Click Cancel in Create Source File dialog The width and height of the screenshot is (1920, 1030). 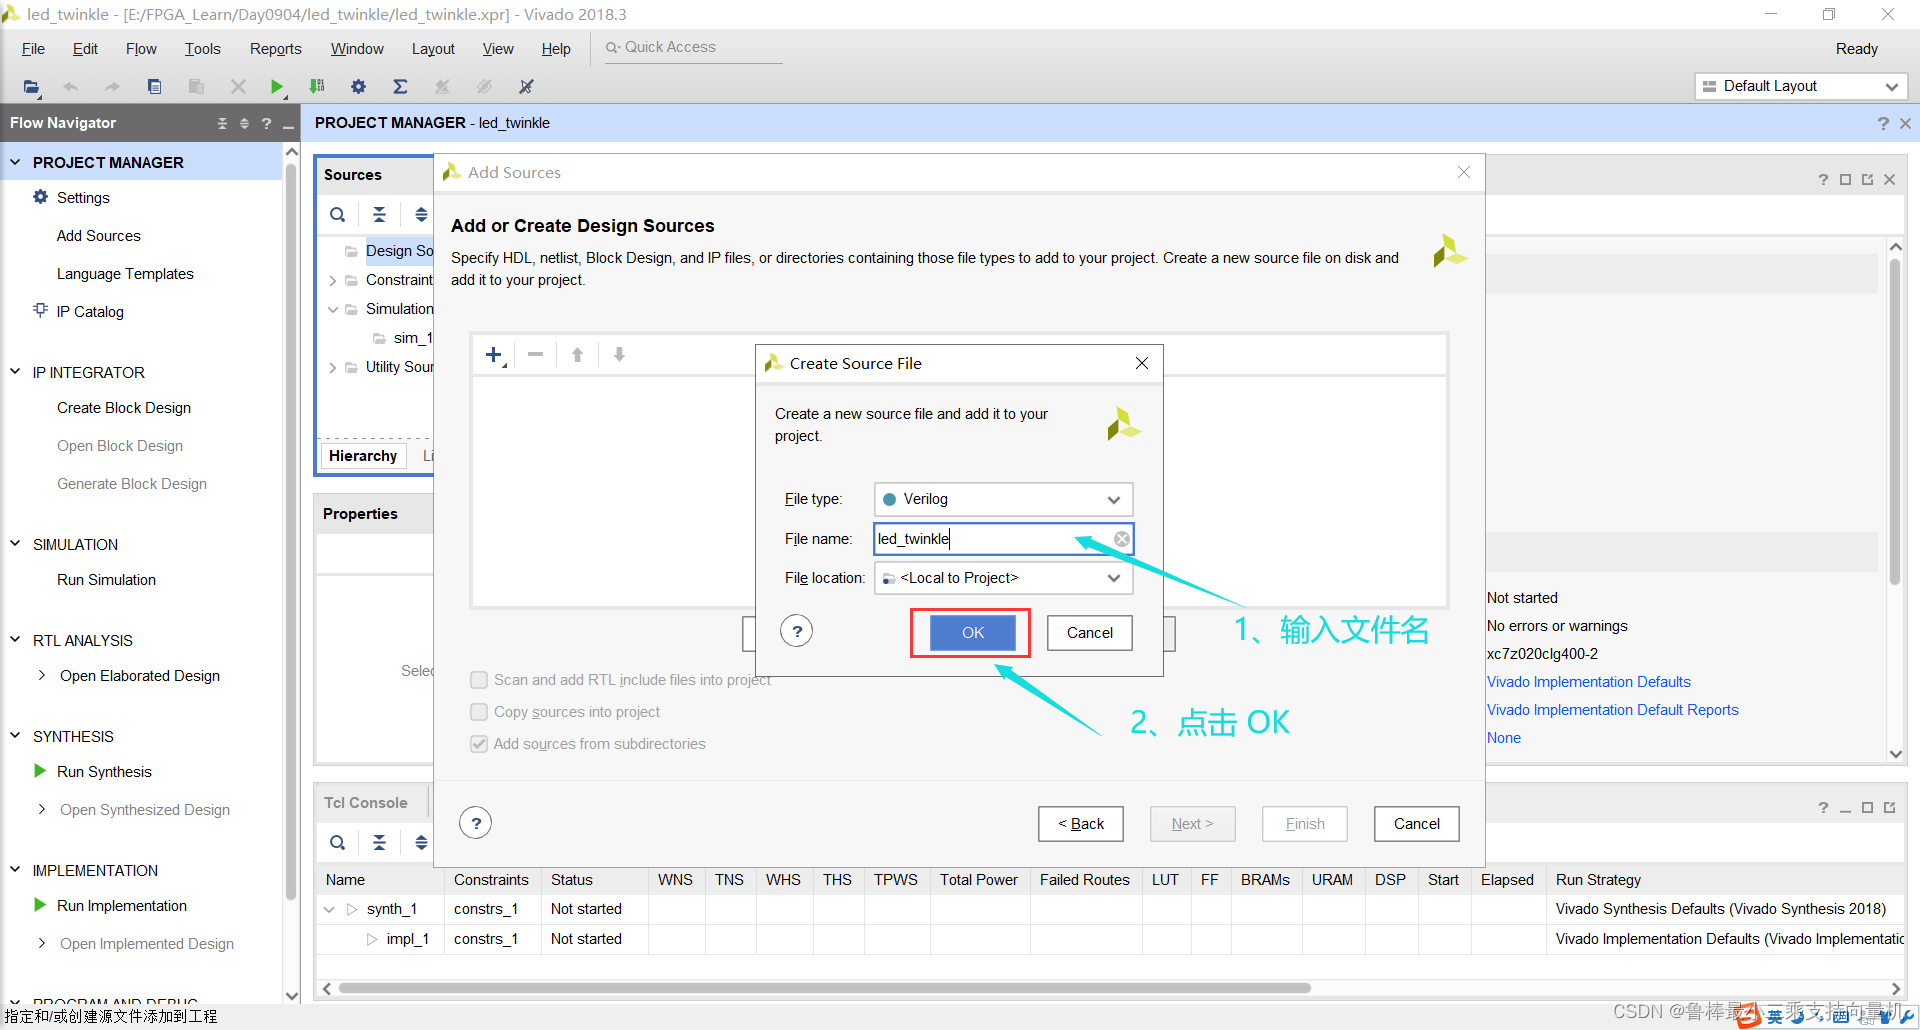(1089, 633)
